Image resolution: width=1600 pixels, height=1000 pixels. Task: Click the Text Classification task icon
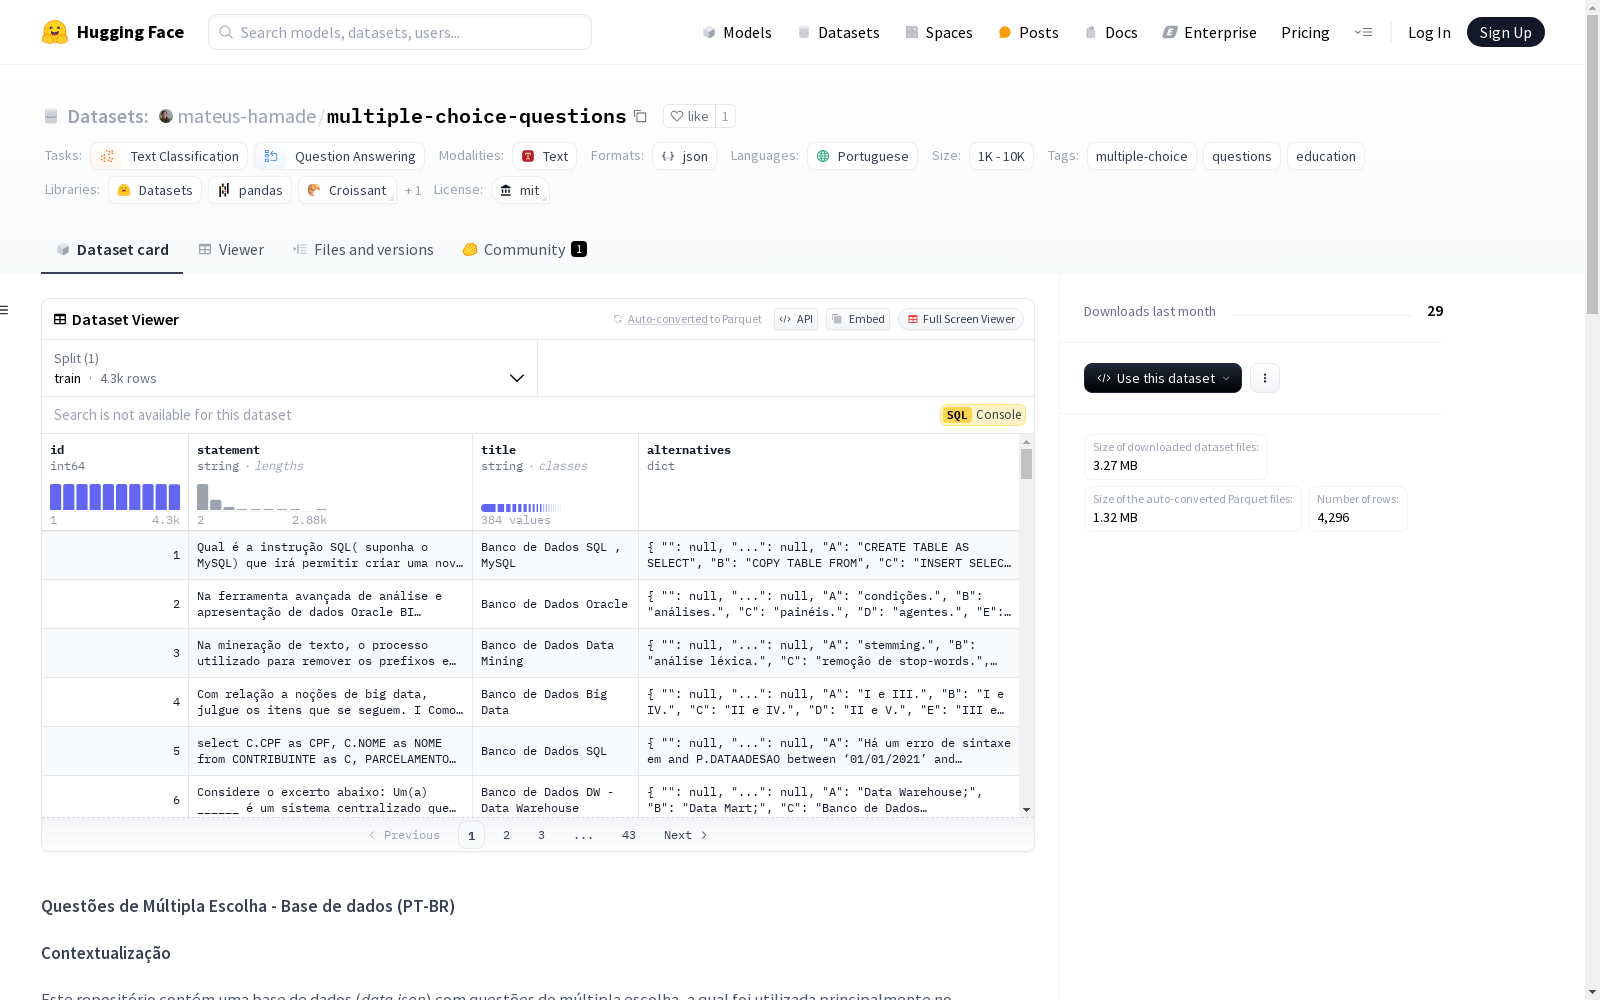pyautogui.click(x=108, y=156)
